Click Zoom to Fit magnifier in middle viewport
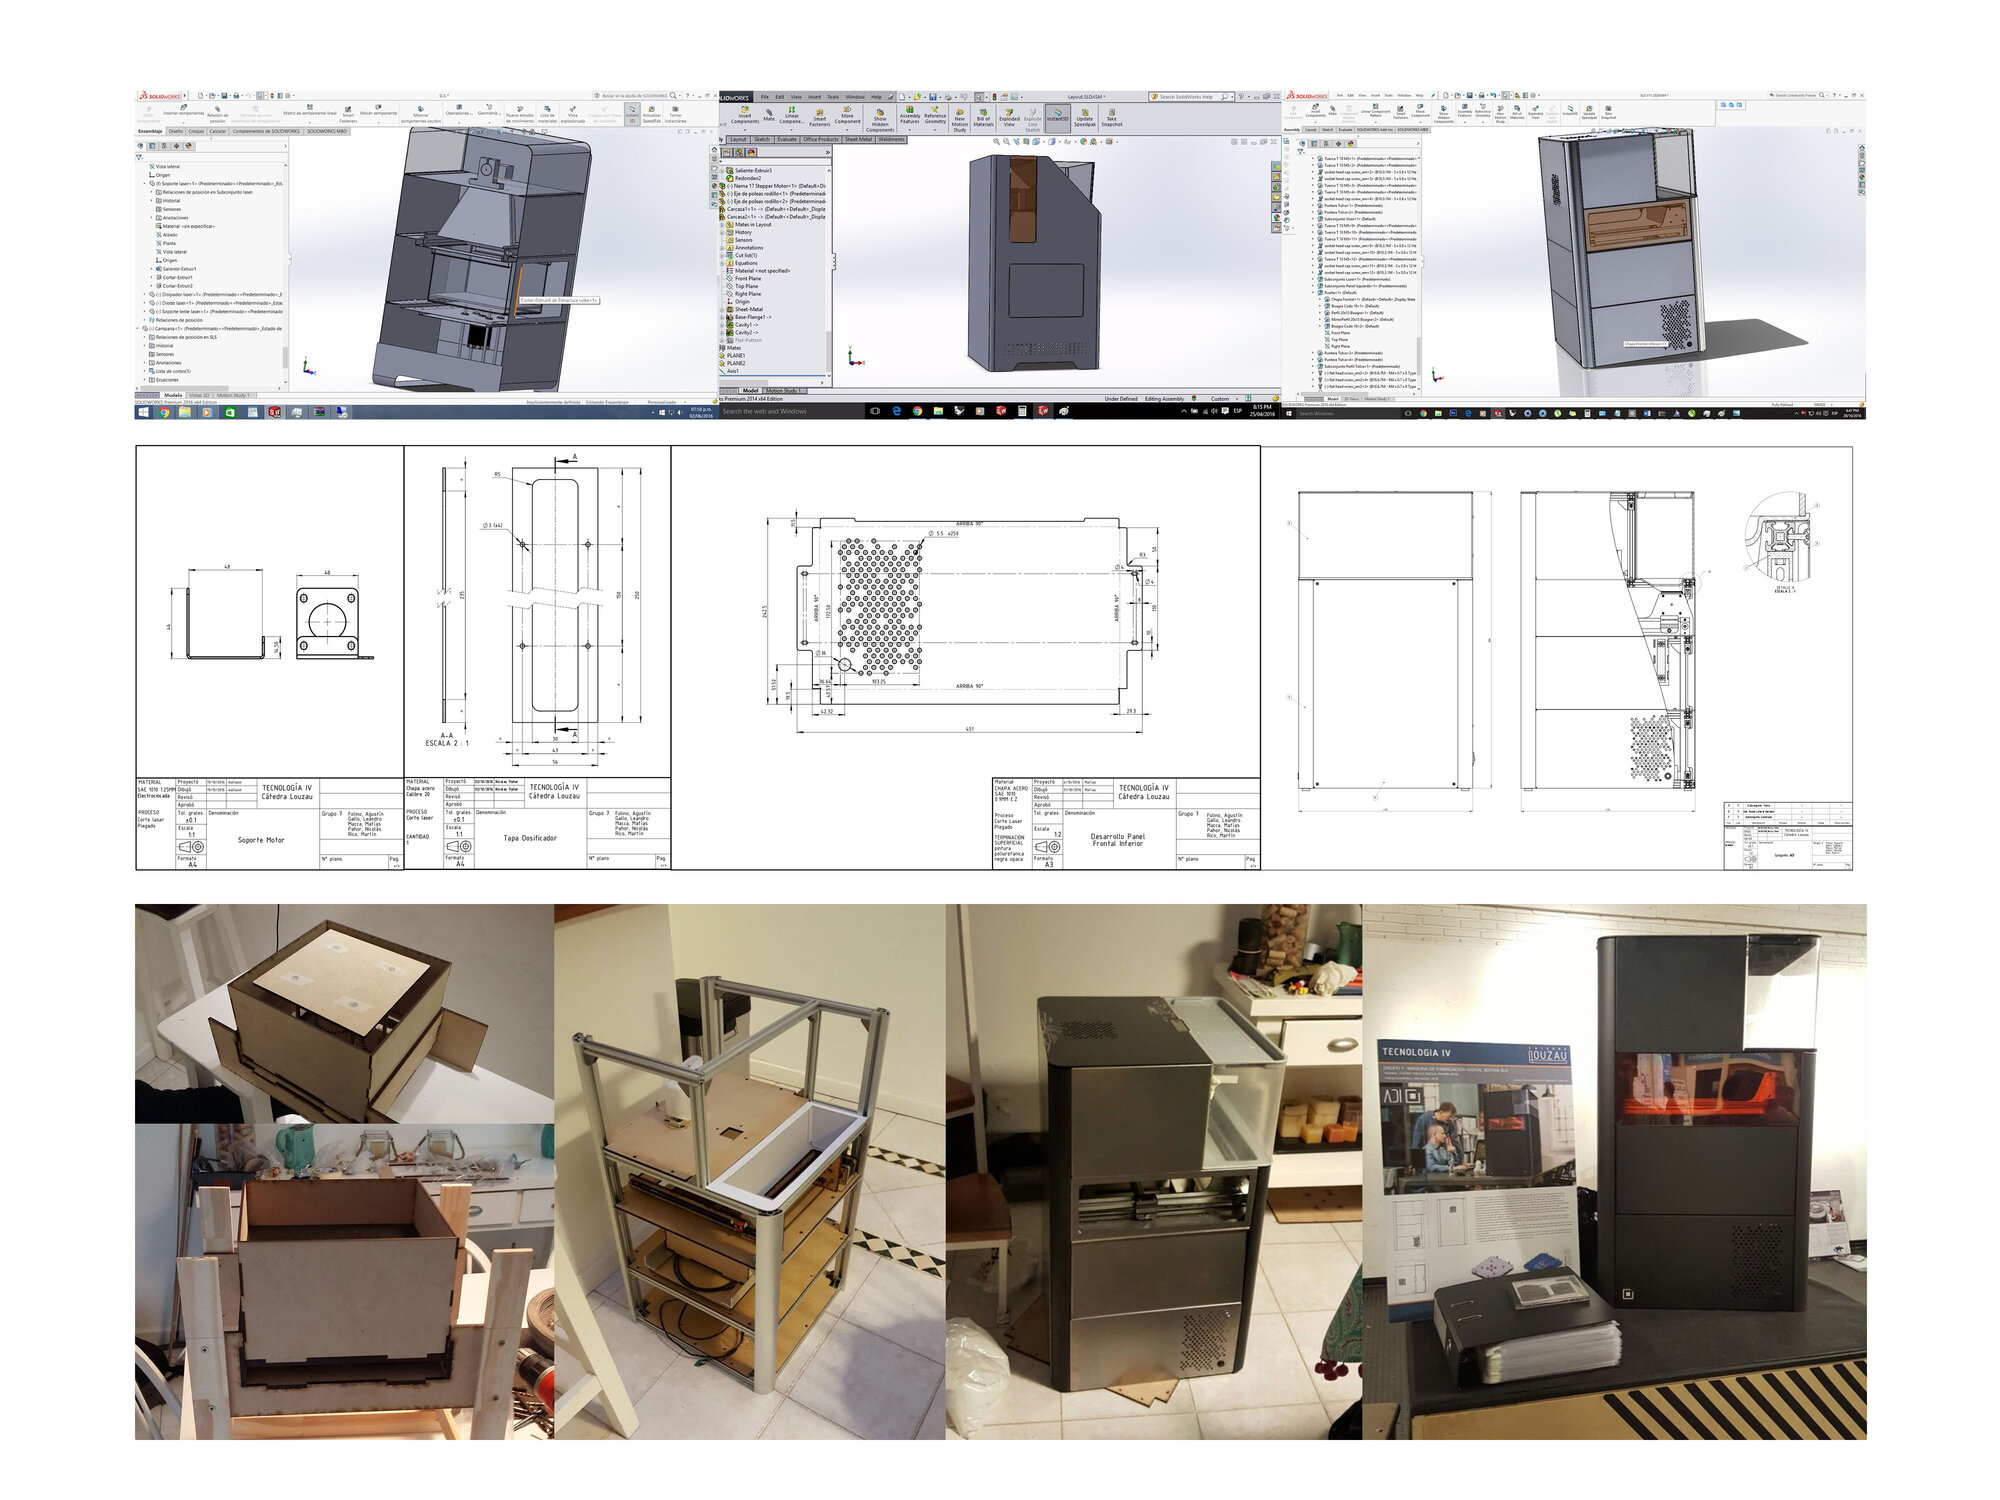The height and width of the screenshot is (1500, 2000). (996, 141)
